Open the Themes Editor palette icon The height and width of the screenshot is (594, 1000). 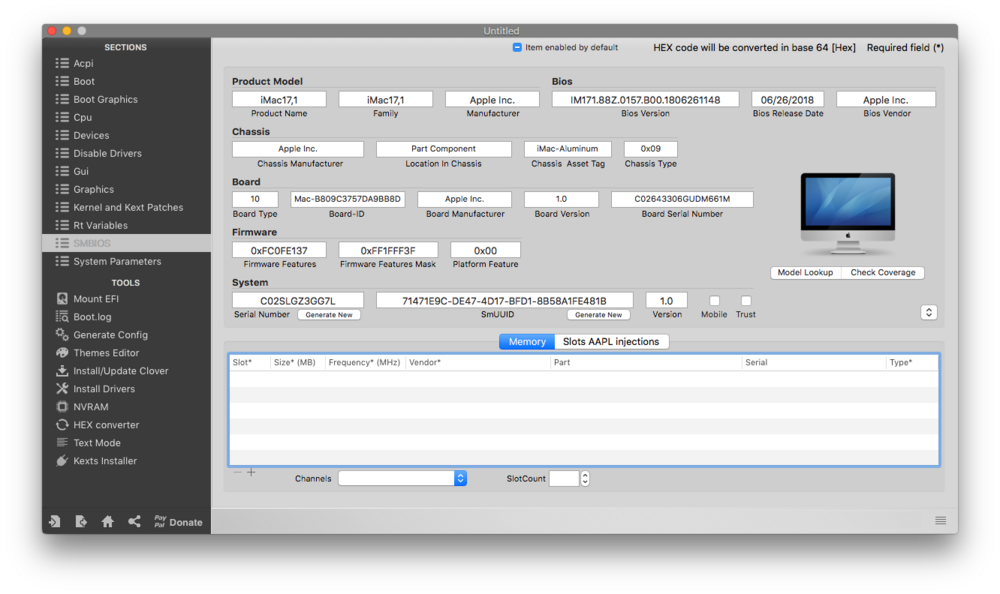[62, 353]
